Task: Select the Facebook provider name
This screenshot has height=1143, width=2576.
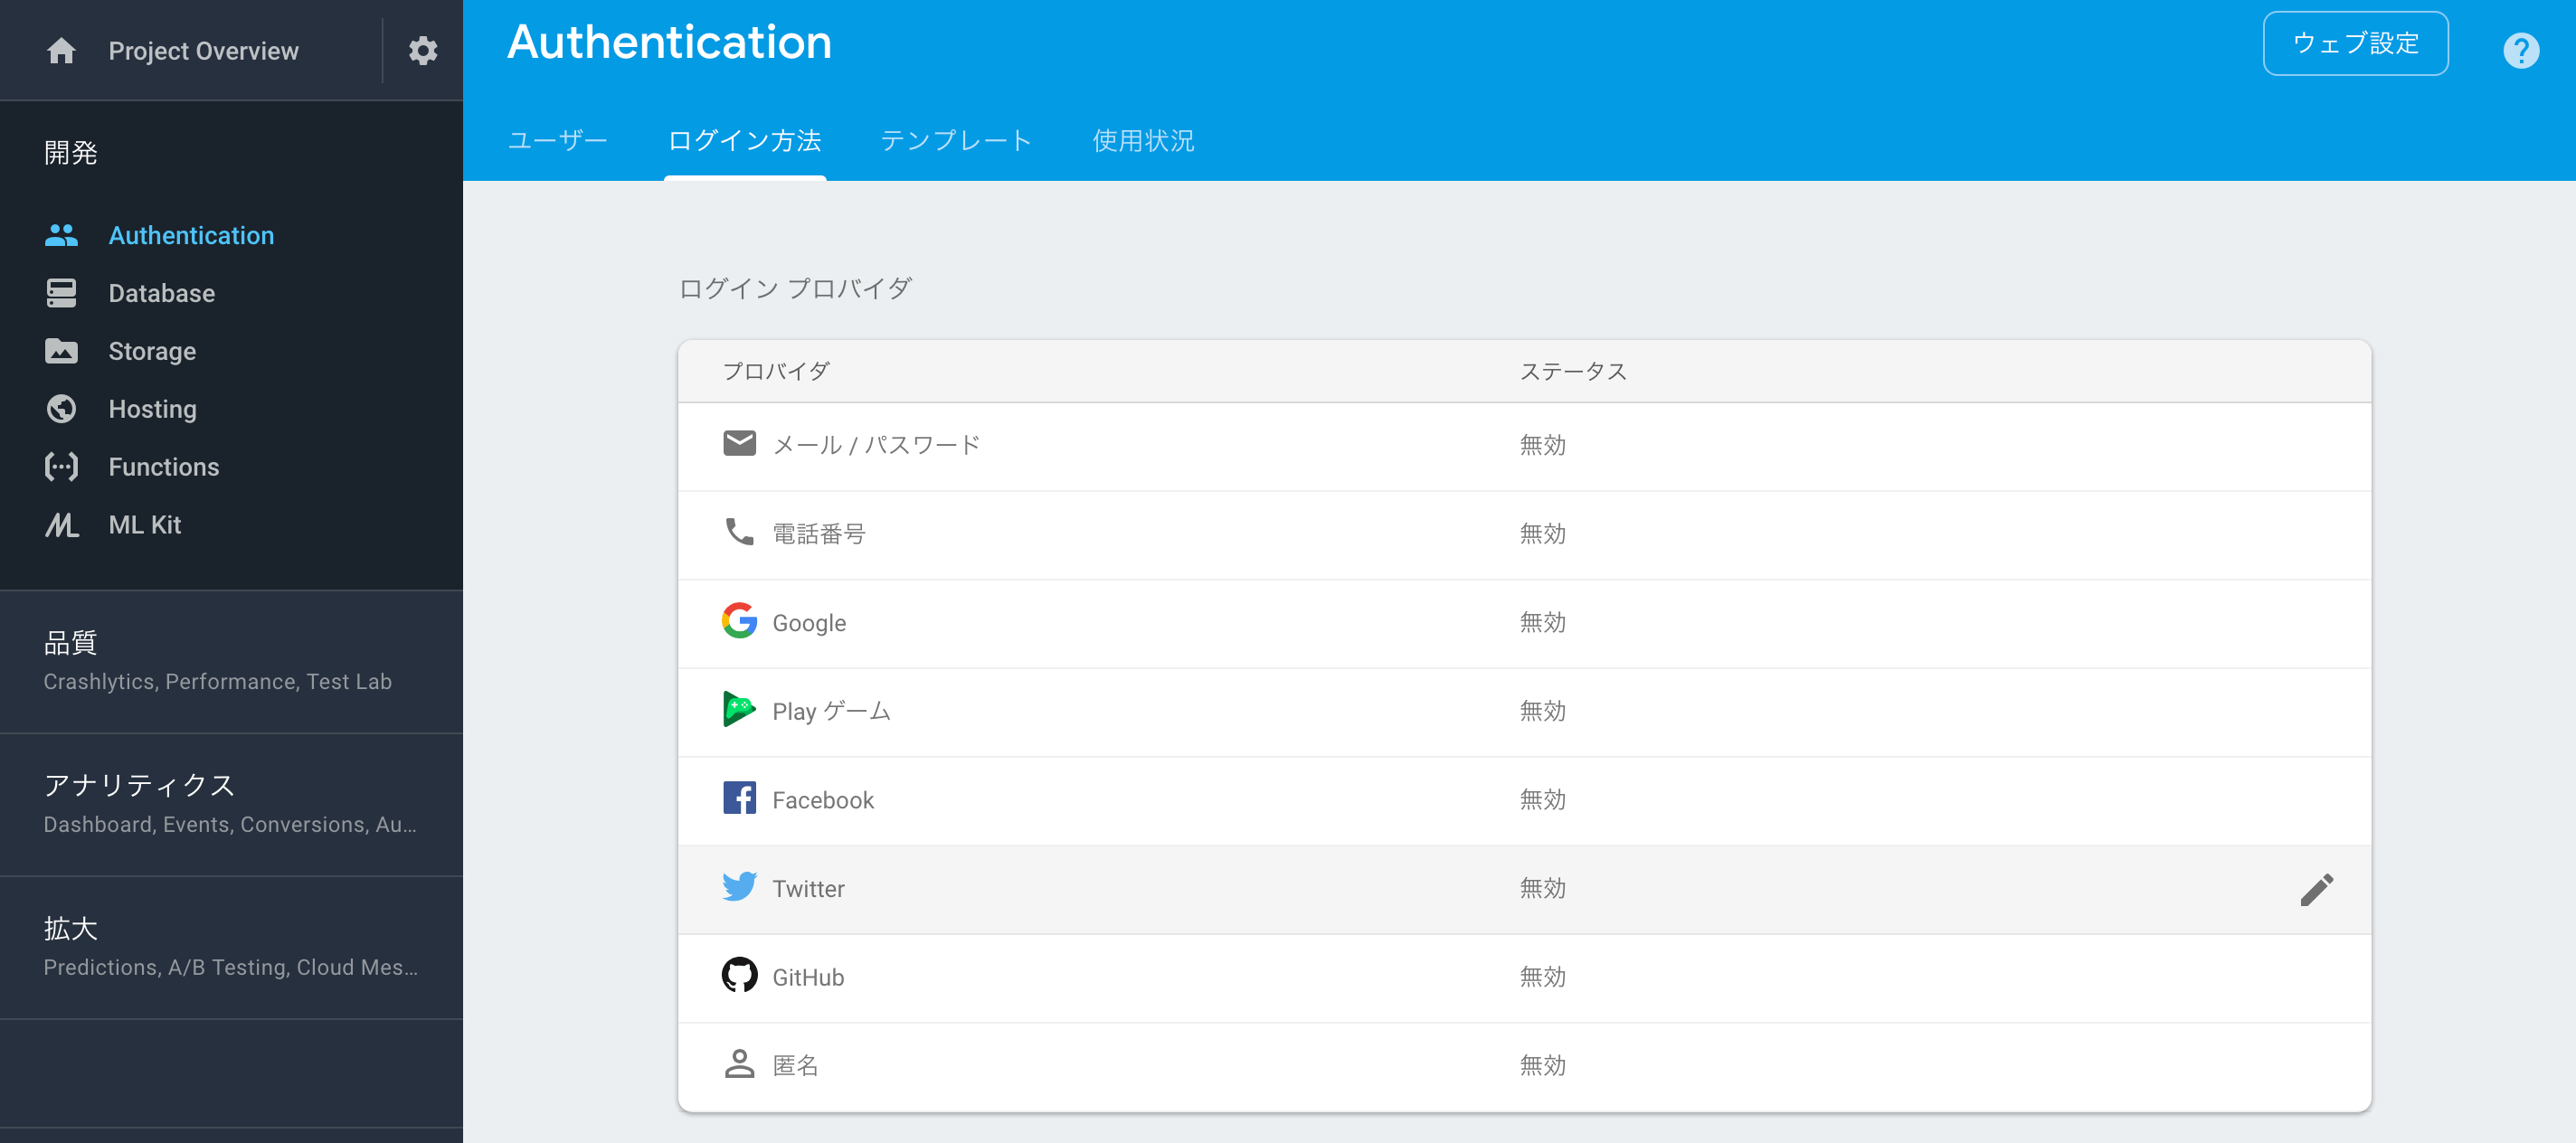Action: (x=823, y=800)
